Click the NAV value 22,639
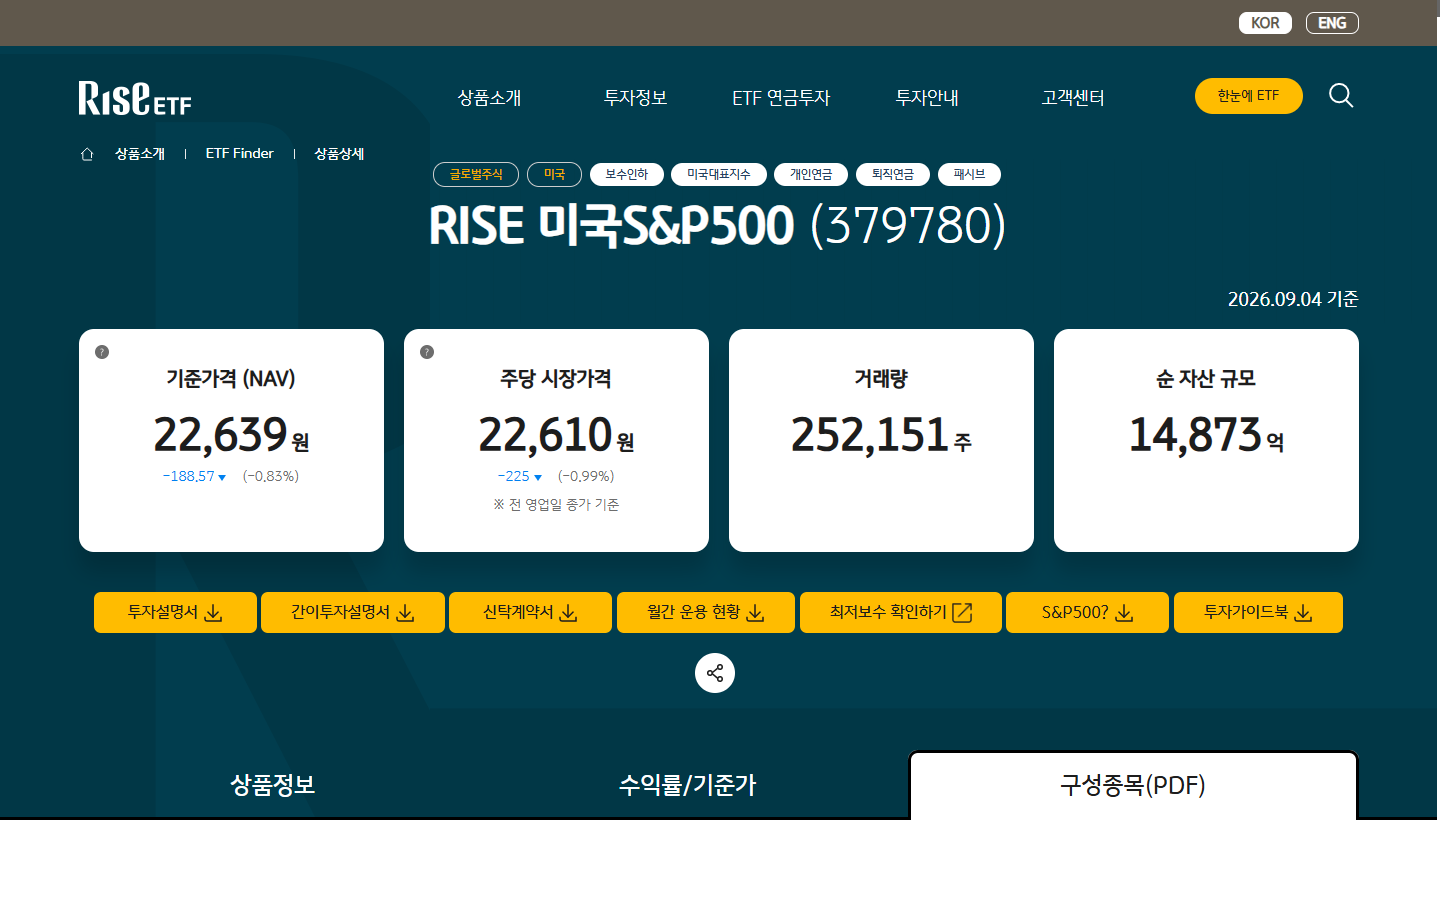The height and width of the screenshot is (900, 1440). (220, 435)
